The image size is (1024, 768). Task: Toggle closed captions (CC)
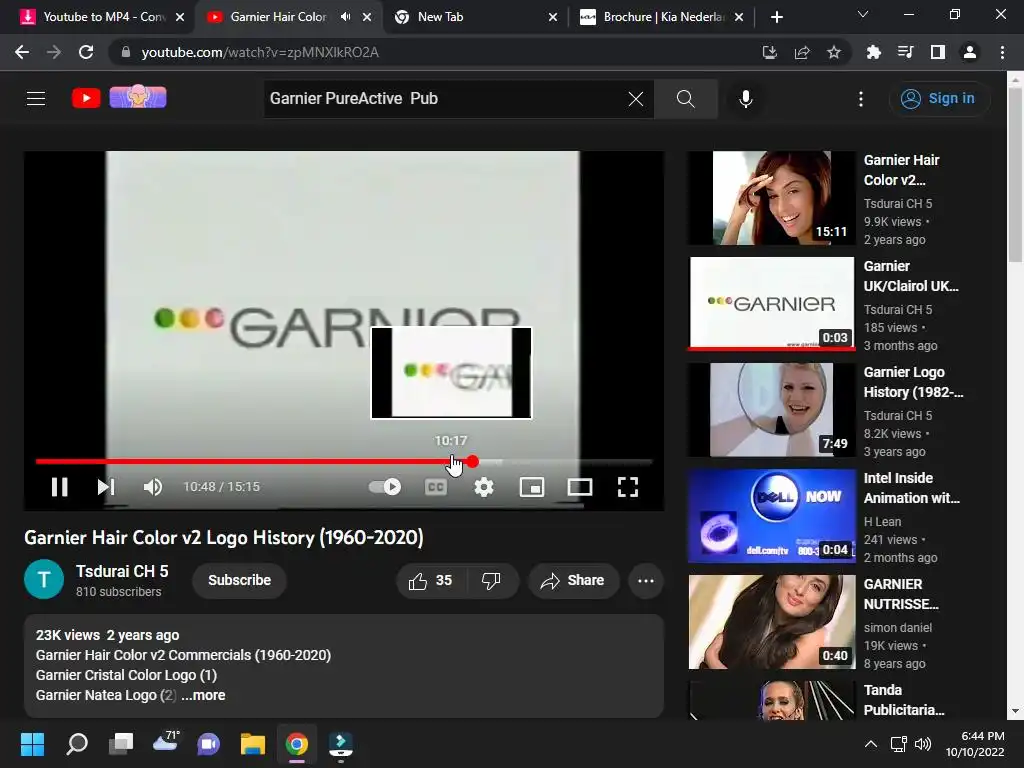coord(436,487)
